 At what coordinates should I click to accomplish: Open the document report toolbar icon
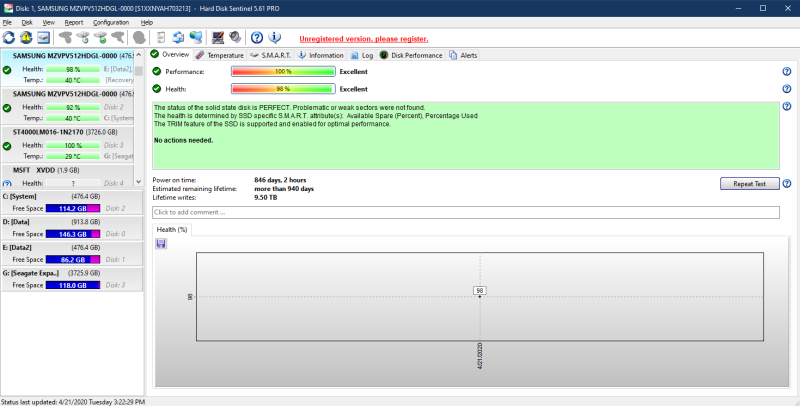coord(161,37)
